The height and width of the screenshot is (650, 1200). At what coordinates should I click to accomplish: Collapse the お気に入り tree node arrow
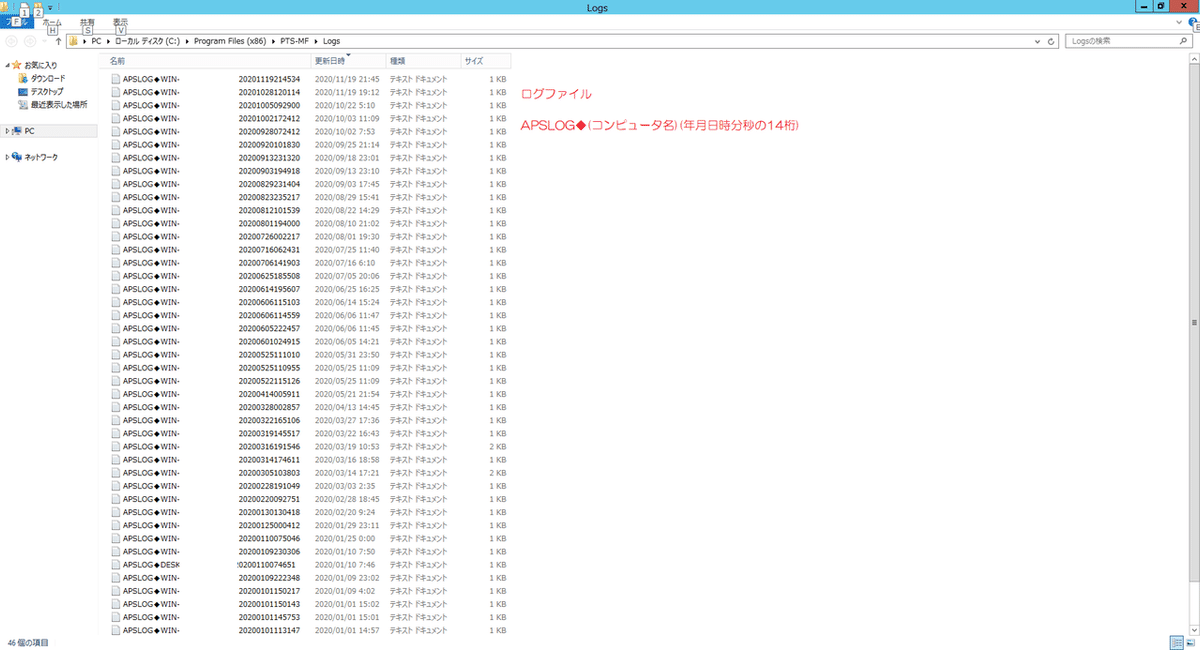tap(7, 65)
